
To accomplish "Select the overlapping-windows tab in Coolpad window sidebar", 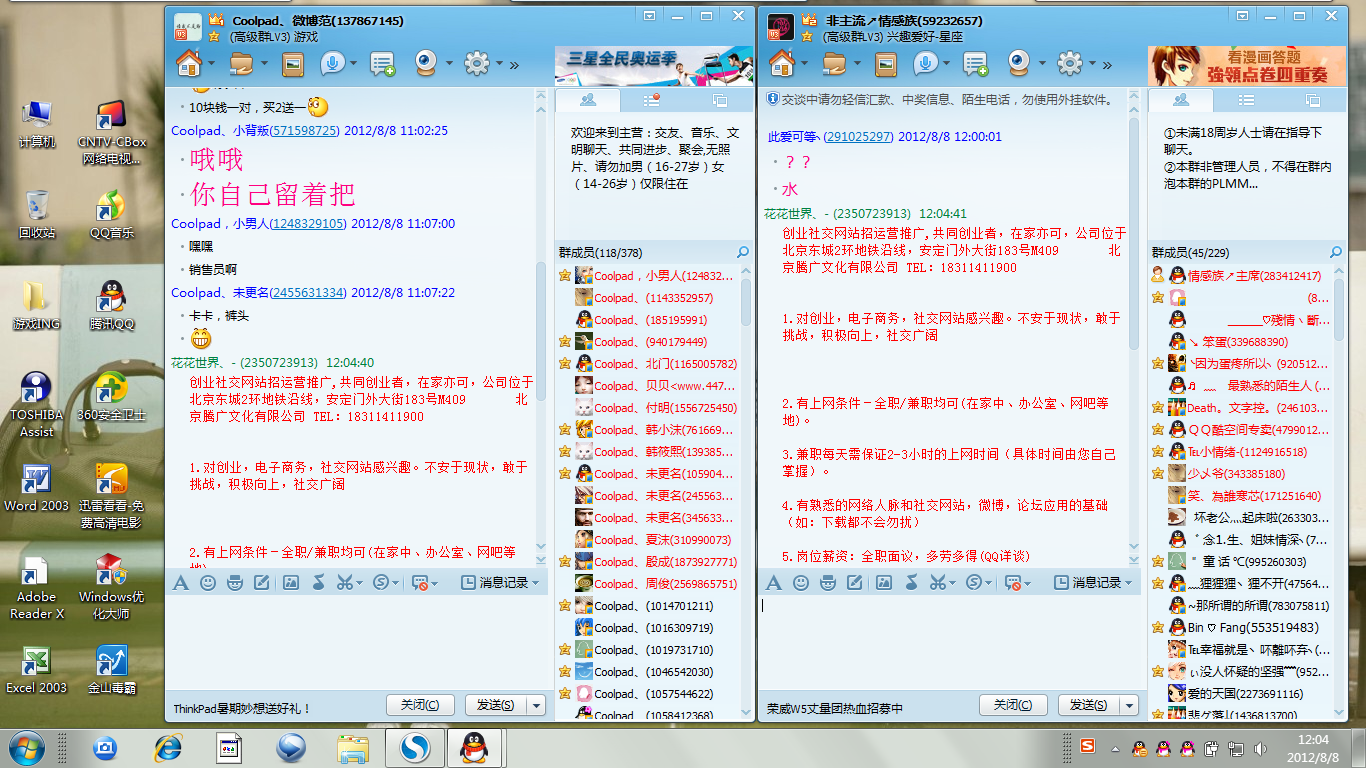I will tap(719, 100).
